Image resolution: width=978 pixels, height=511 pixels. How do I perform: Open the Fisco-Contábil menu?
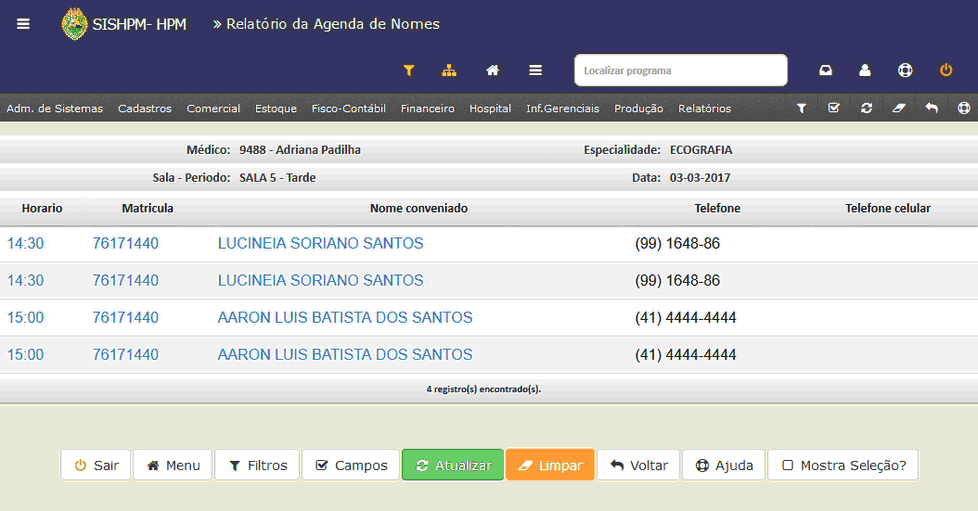coord(349,109)
